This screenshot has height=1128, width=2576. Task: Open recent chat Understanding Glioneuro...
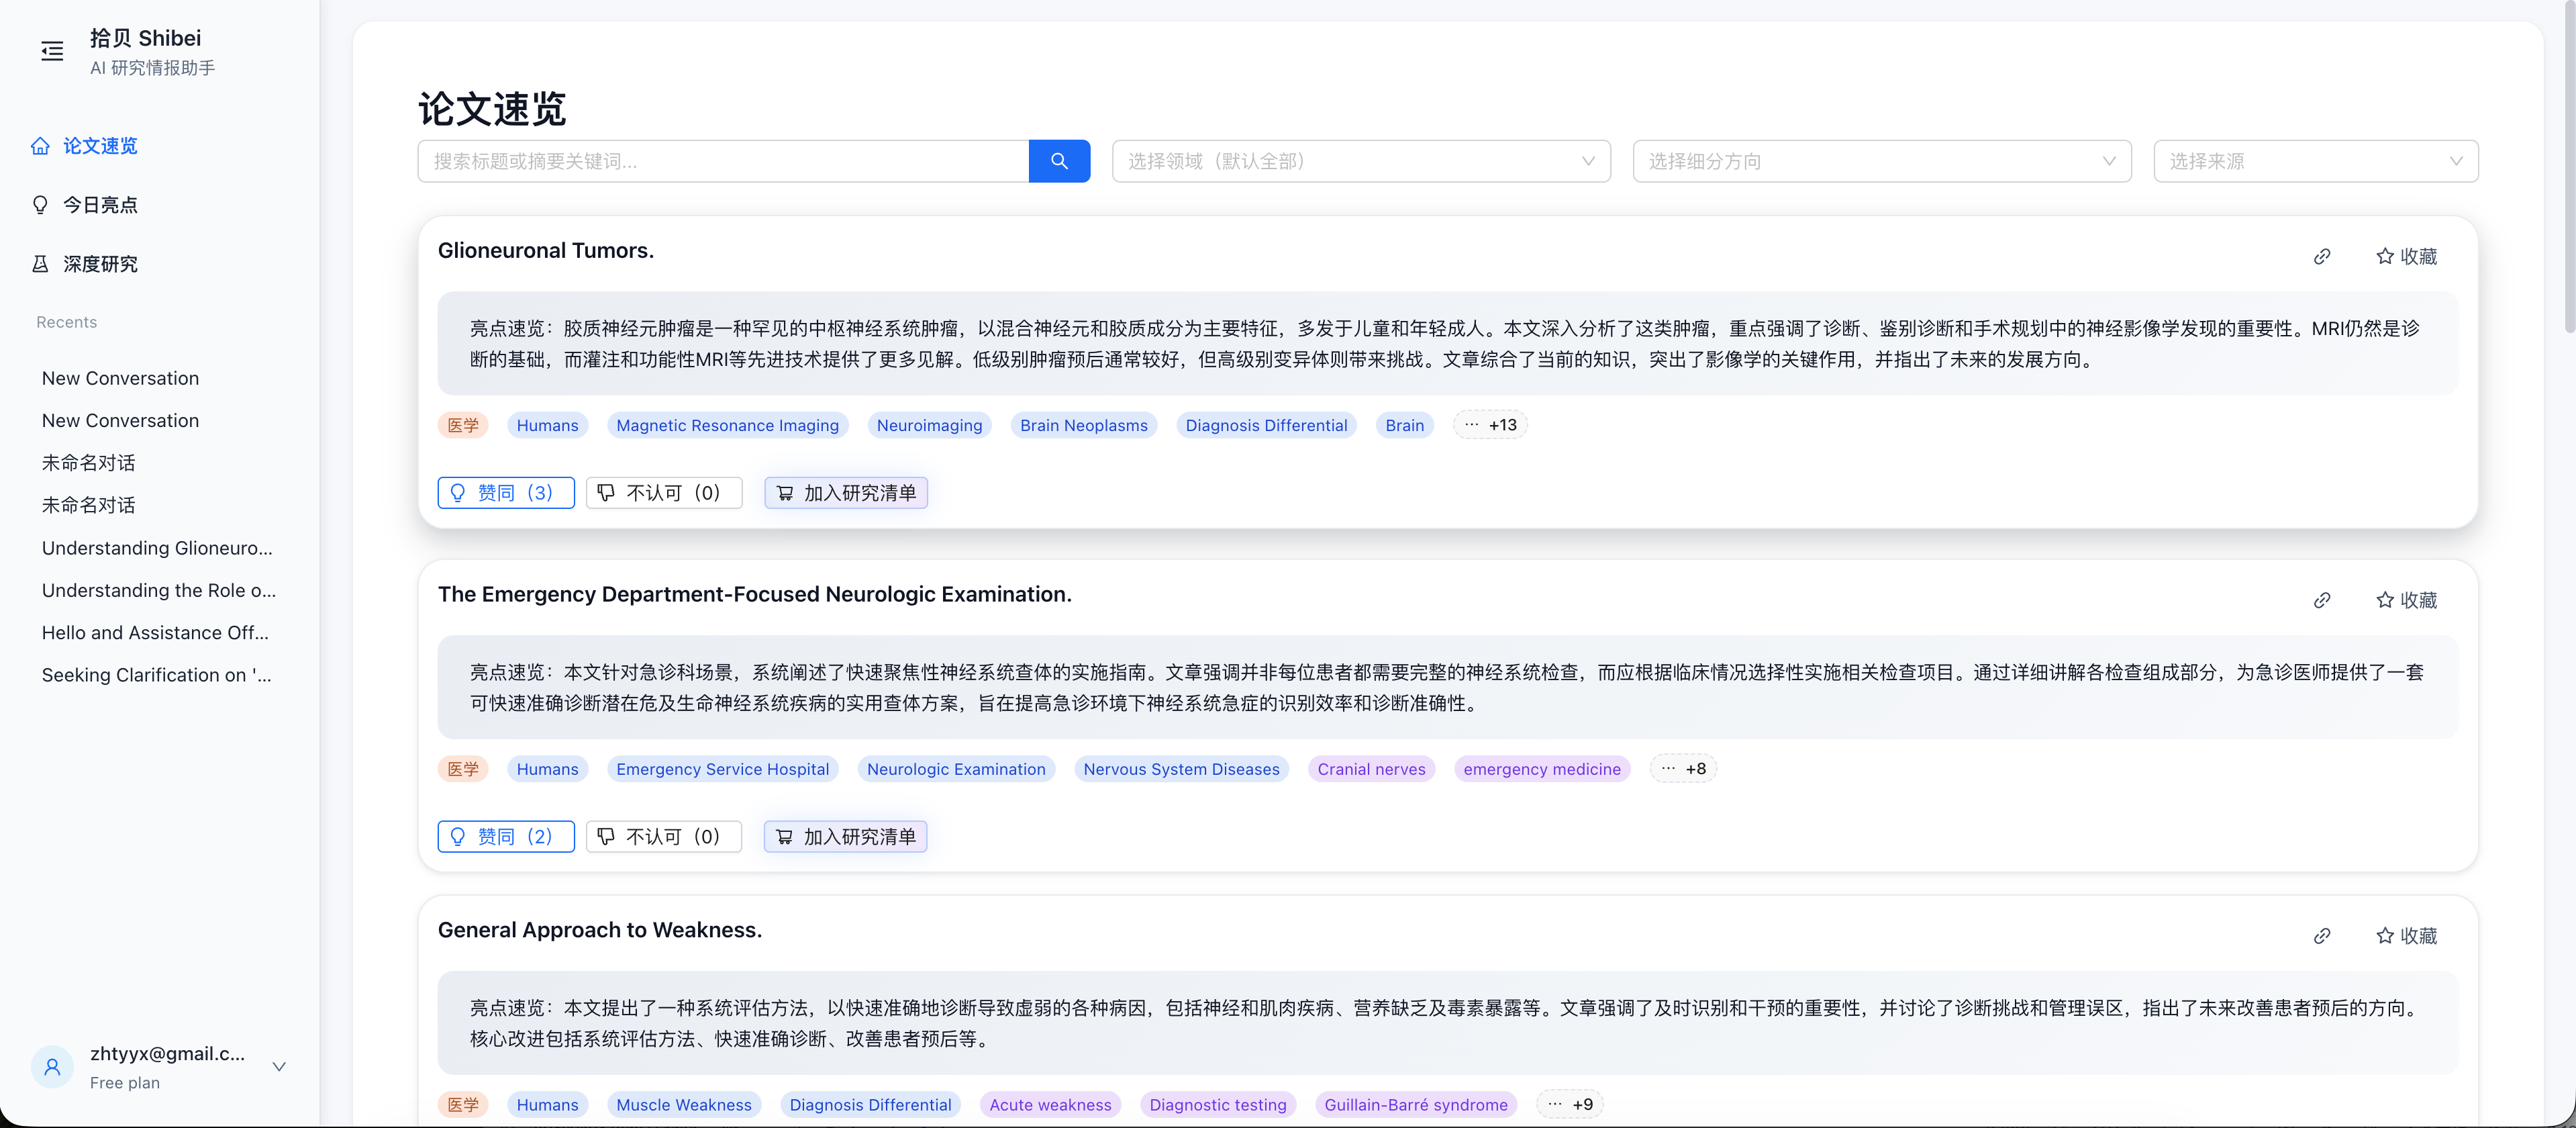(157, 548)
